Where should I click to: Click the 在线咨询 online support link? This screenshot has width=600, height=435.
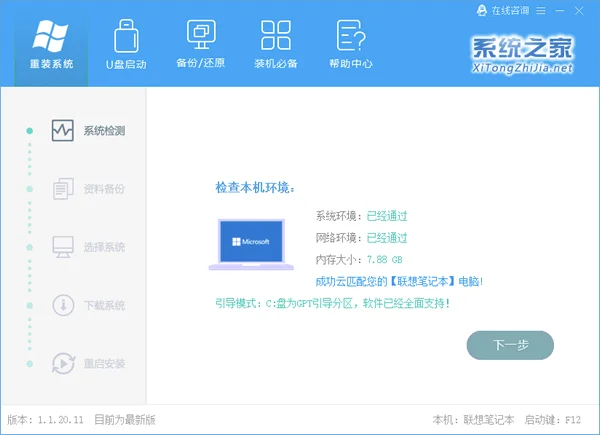click(x=502, y=10)
